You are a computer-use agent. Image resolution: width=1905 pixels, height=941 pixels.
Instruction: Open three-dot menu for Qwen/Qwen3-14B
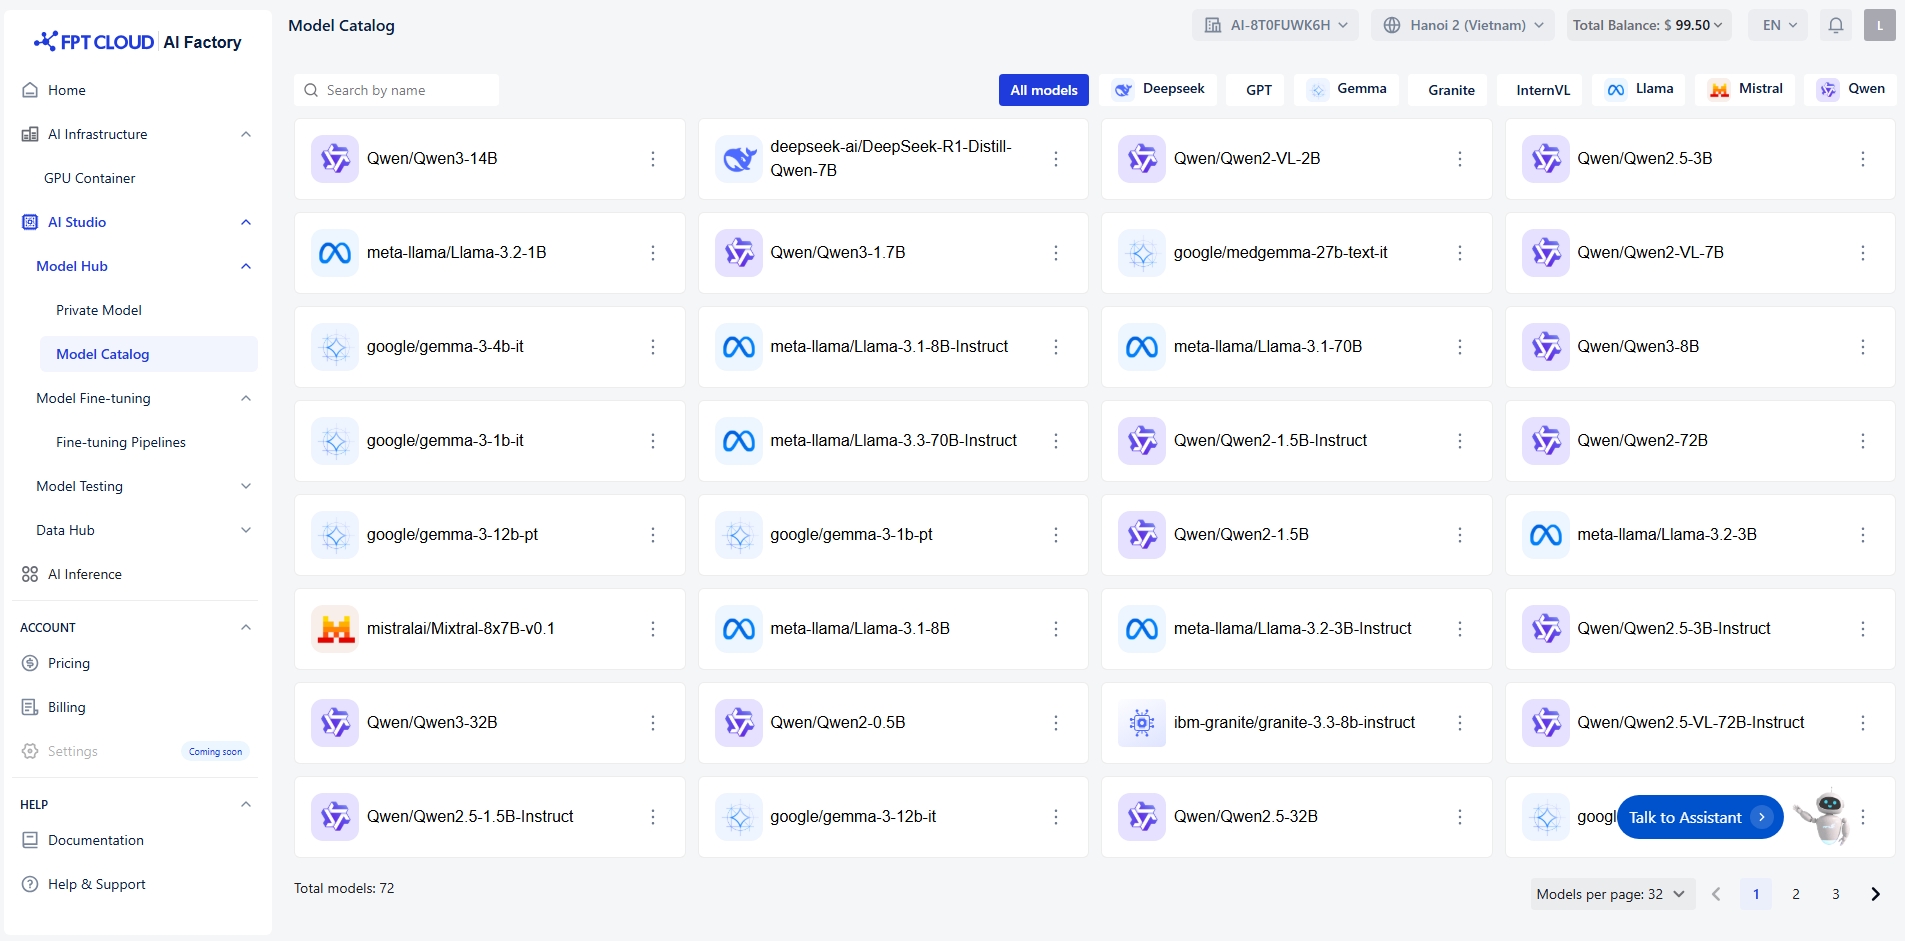[653, 159]
